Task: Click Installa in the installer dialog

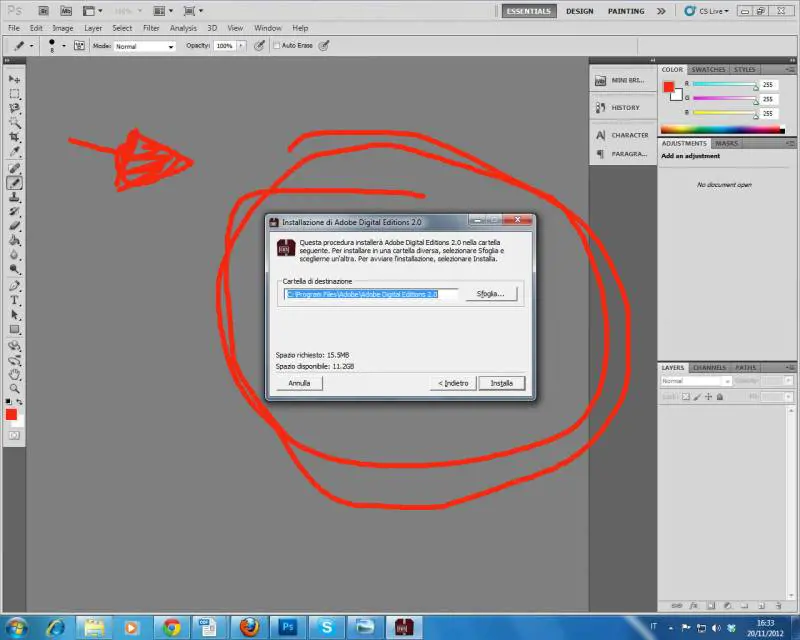Action: 502,383
